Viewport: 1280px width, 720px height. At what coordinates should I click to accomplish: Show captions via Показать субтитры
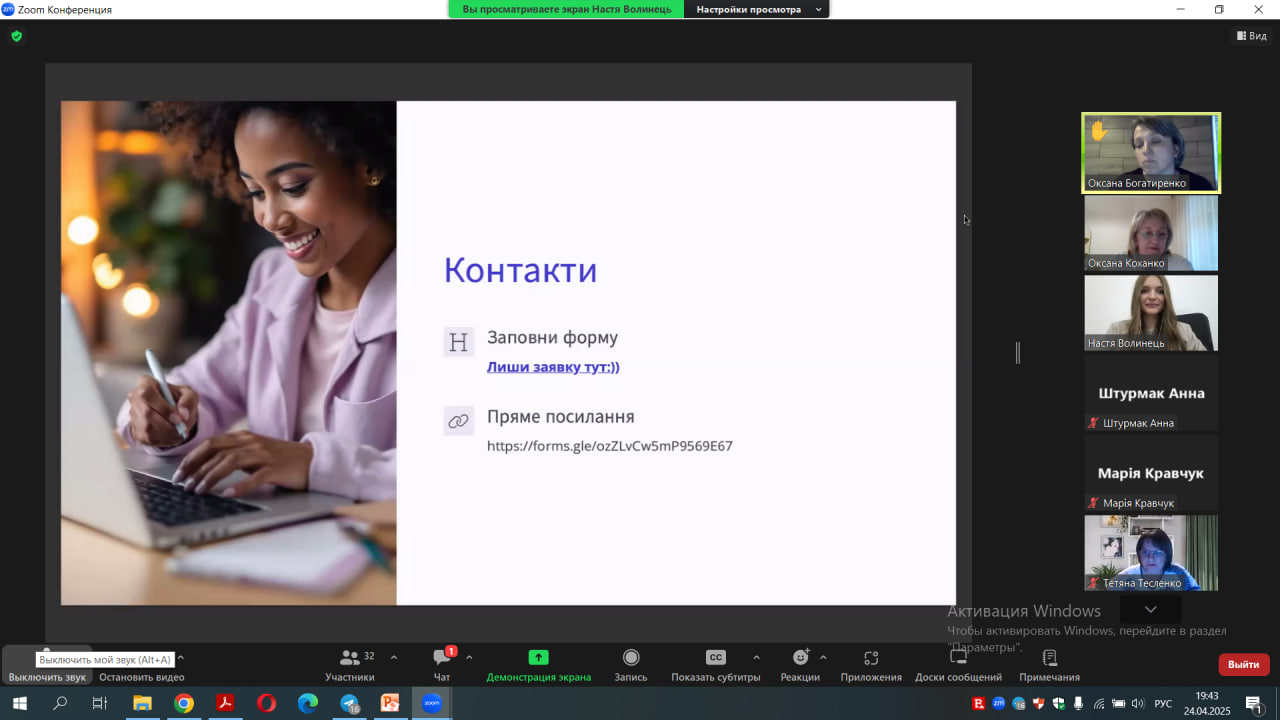(x=716, y=666)
